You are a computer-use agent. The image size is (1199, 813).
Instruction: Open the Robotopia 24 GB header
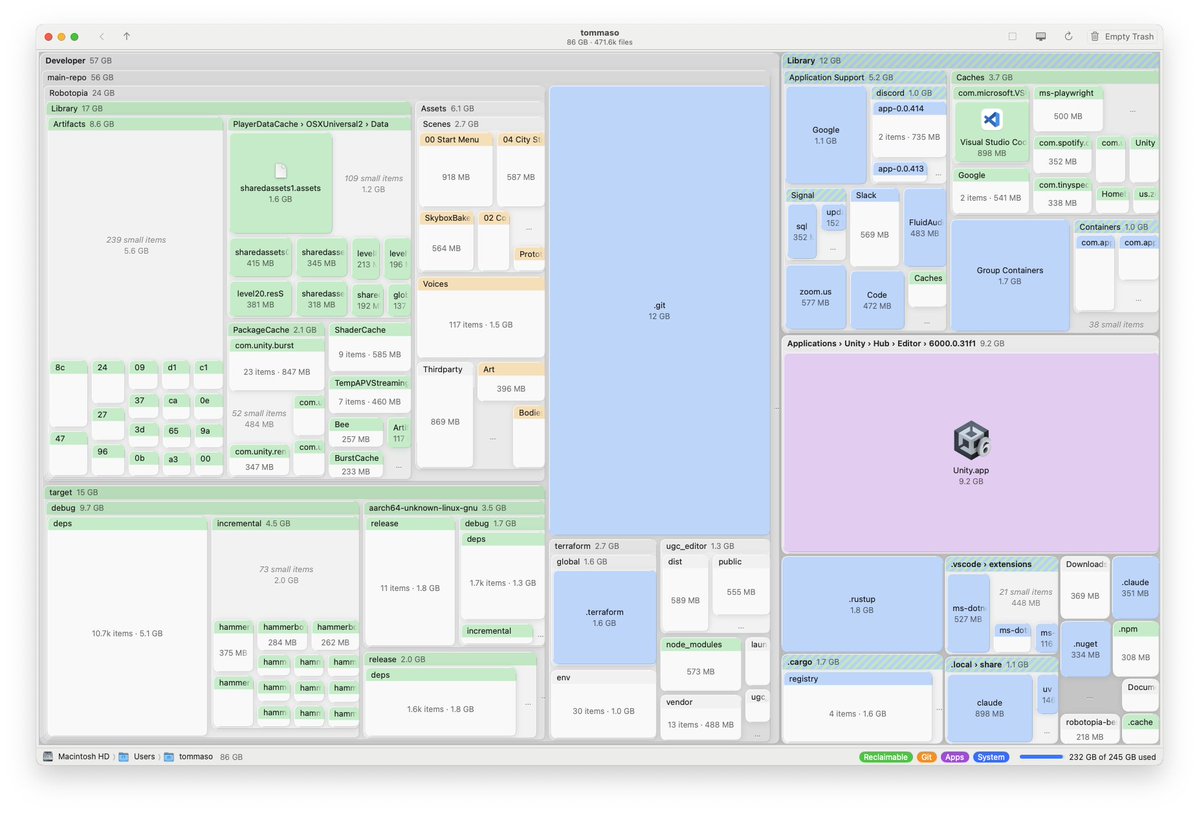(295, 93)
